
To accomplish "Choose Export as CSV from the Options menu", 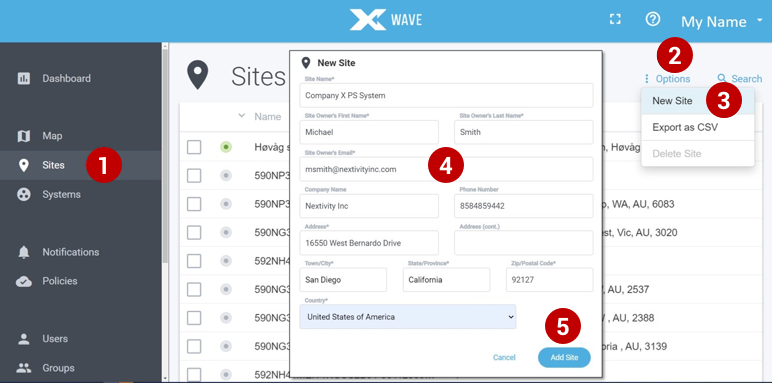I will click(698, 128).
